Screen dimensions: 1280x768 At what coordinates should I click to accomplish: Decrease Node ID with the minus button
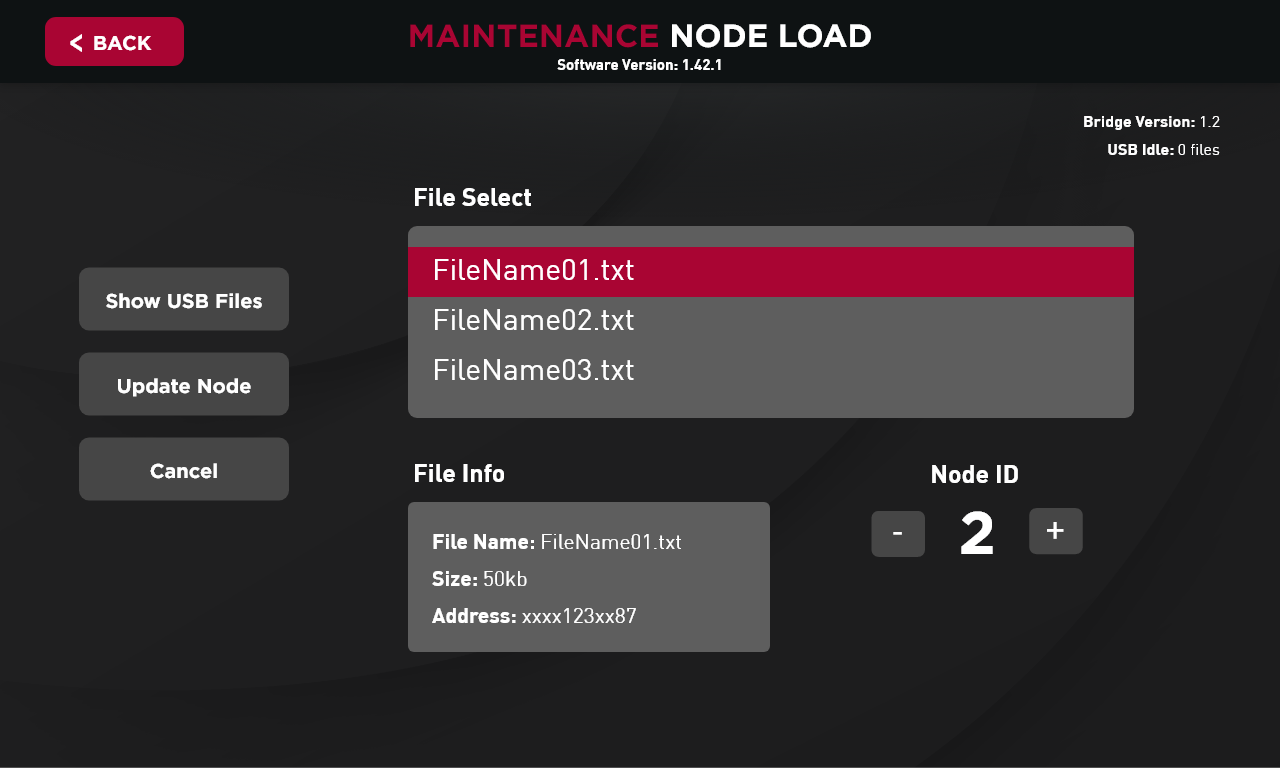coord(898,534)
